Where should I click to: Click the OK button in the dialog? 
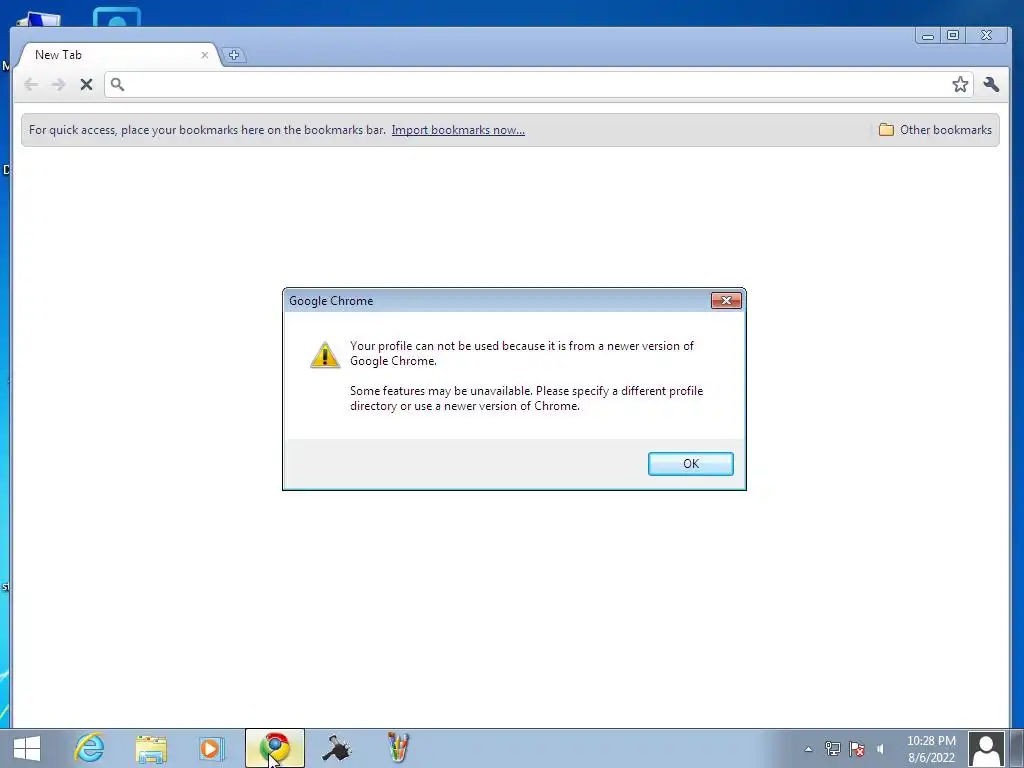click(x=690, y=464)
